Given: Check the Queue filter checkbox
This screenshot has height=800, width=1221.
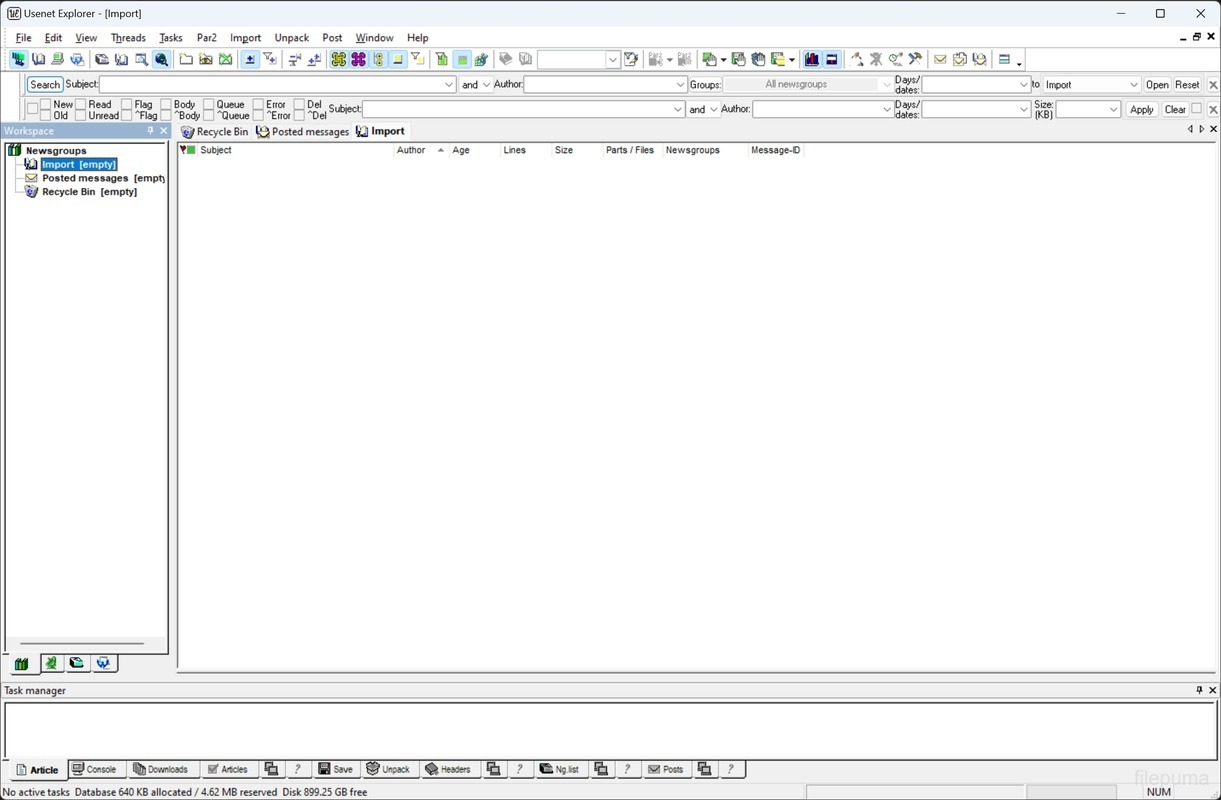Looking at the screenshot, I should click(x=209, y=104).
